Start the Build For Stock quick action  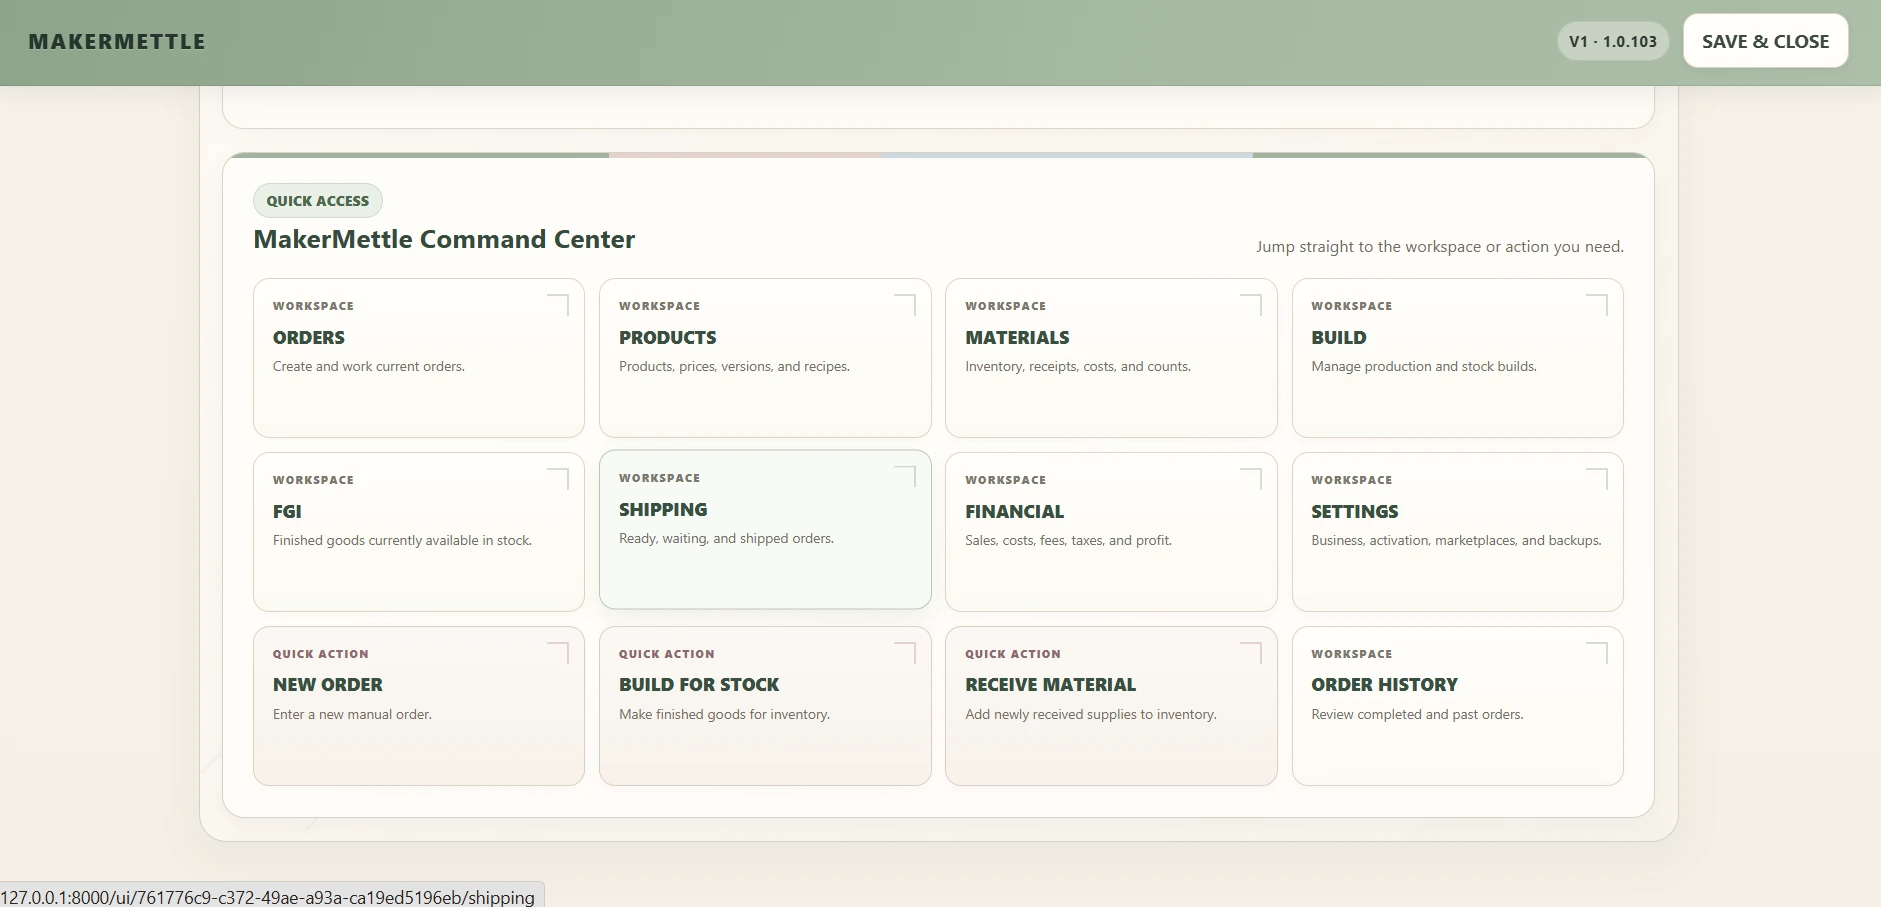coord(765,706)
